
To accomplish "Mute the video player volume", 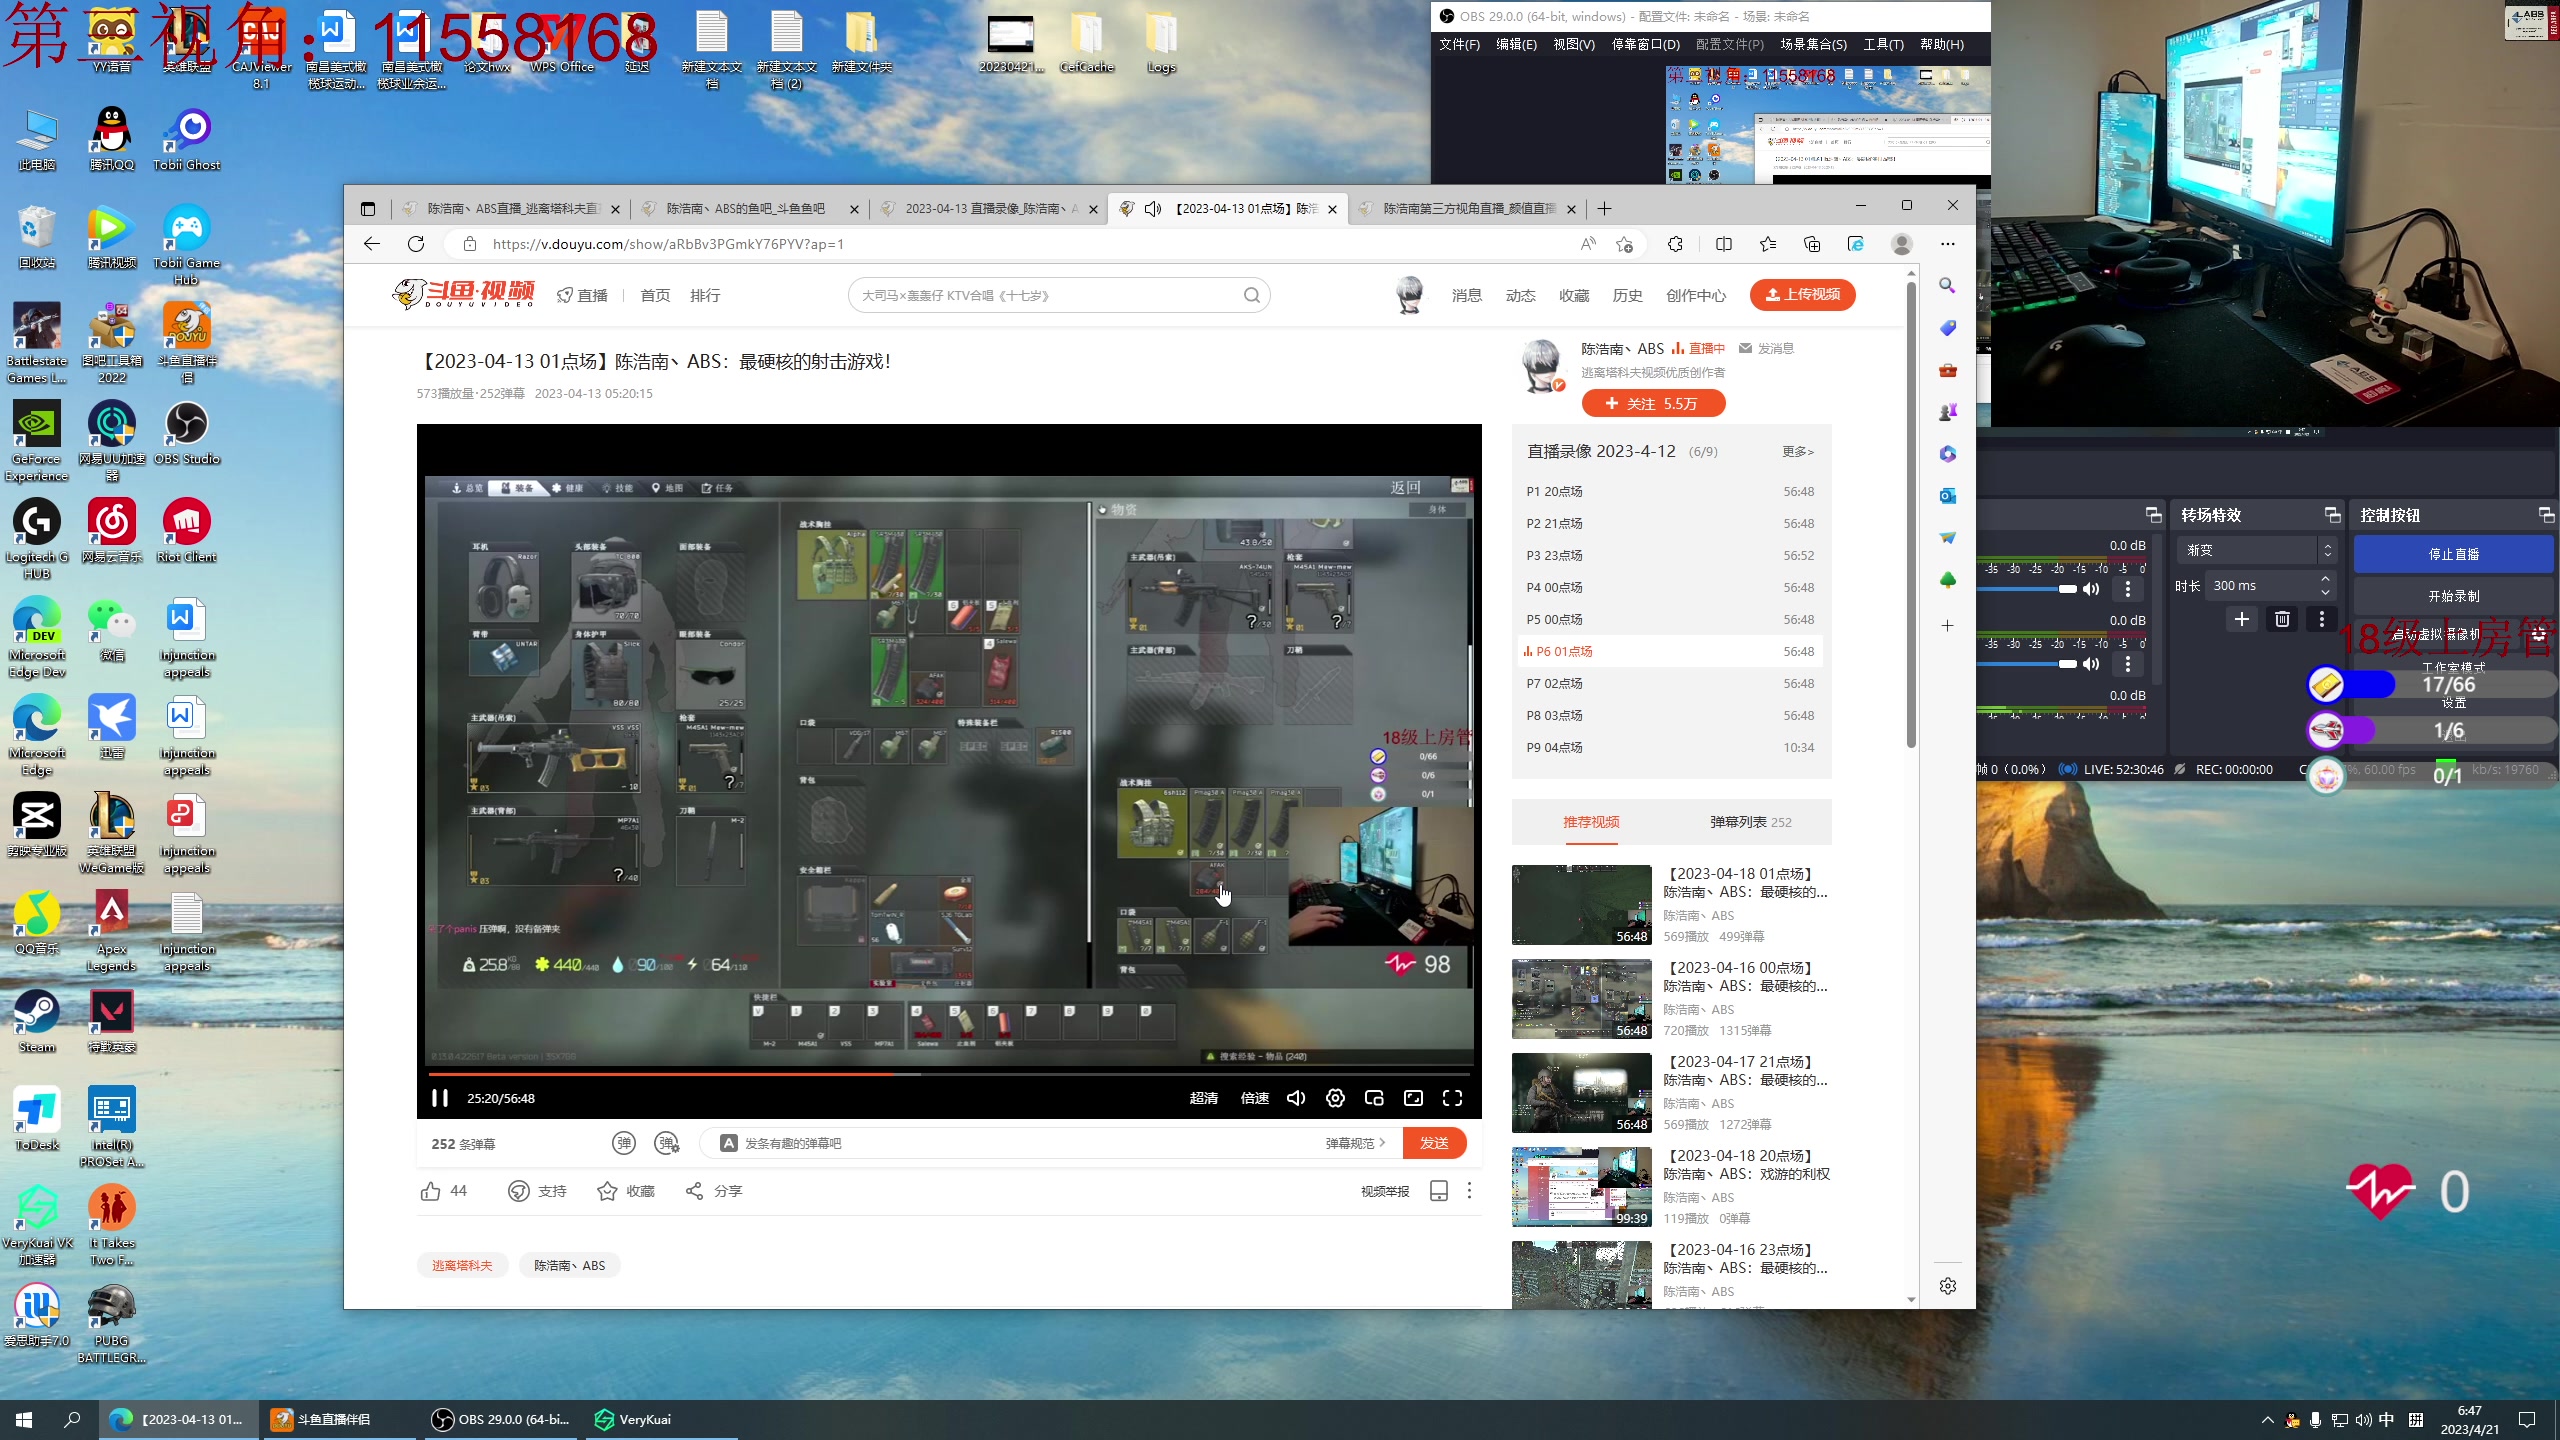I will [x=1296, y=1098].
